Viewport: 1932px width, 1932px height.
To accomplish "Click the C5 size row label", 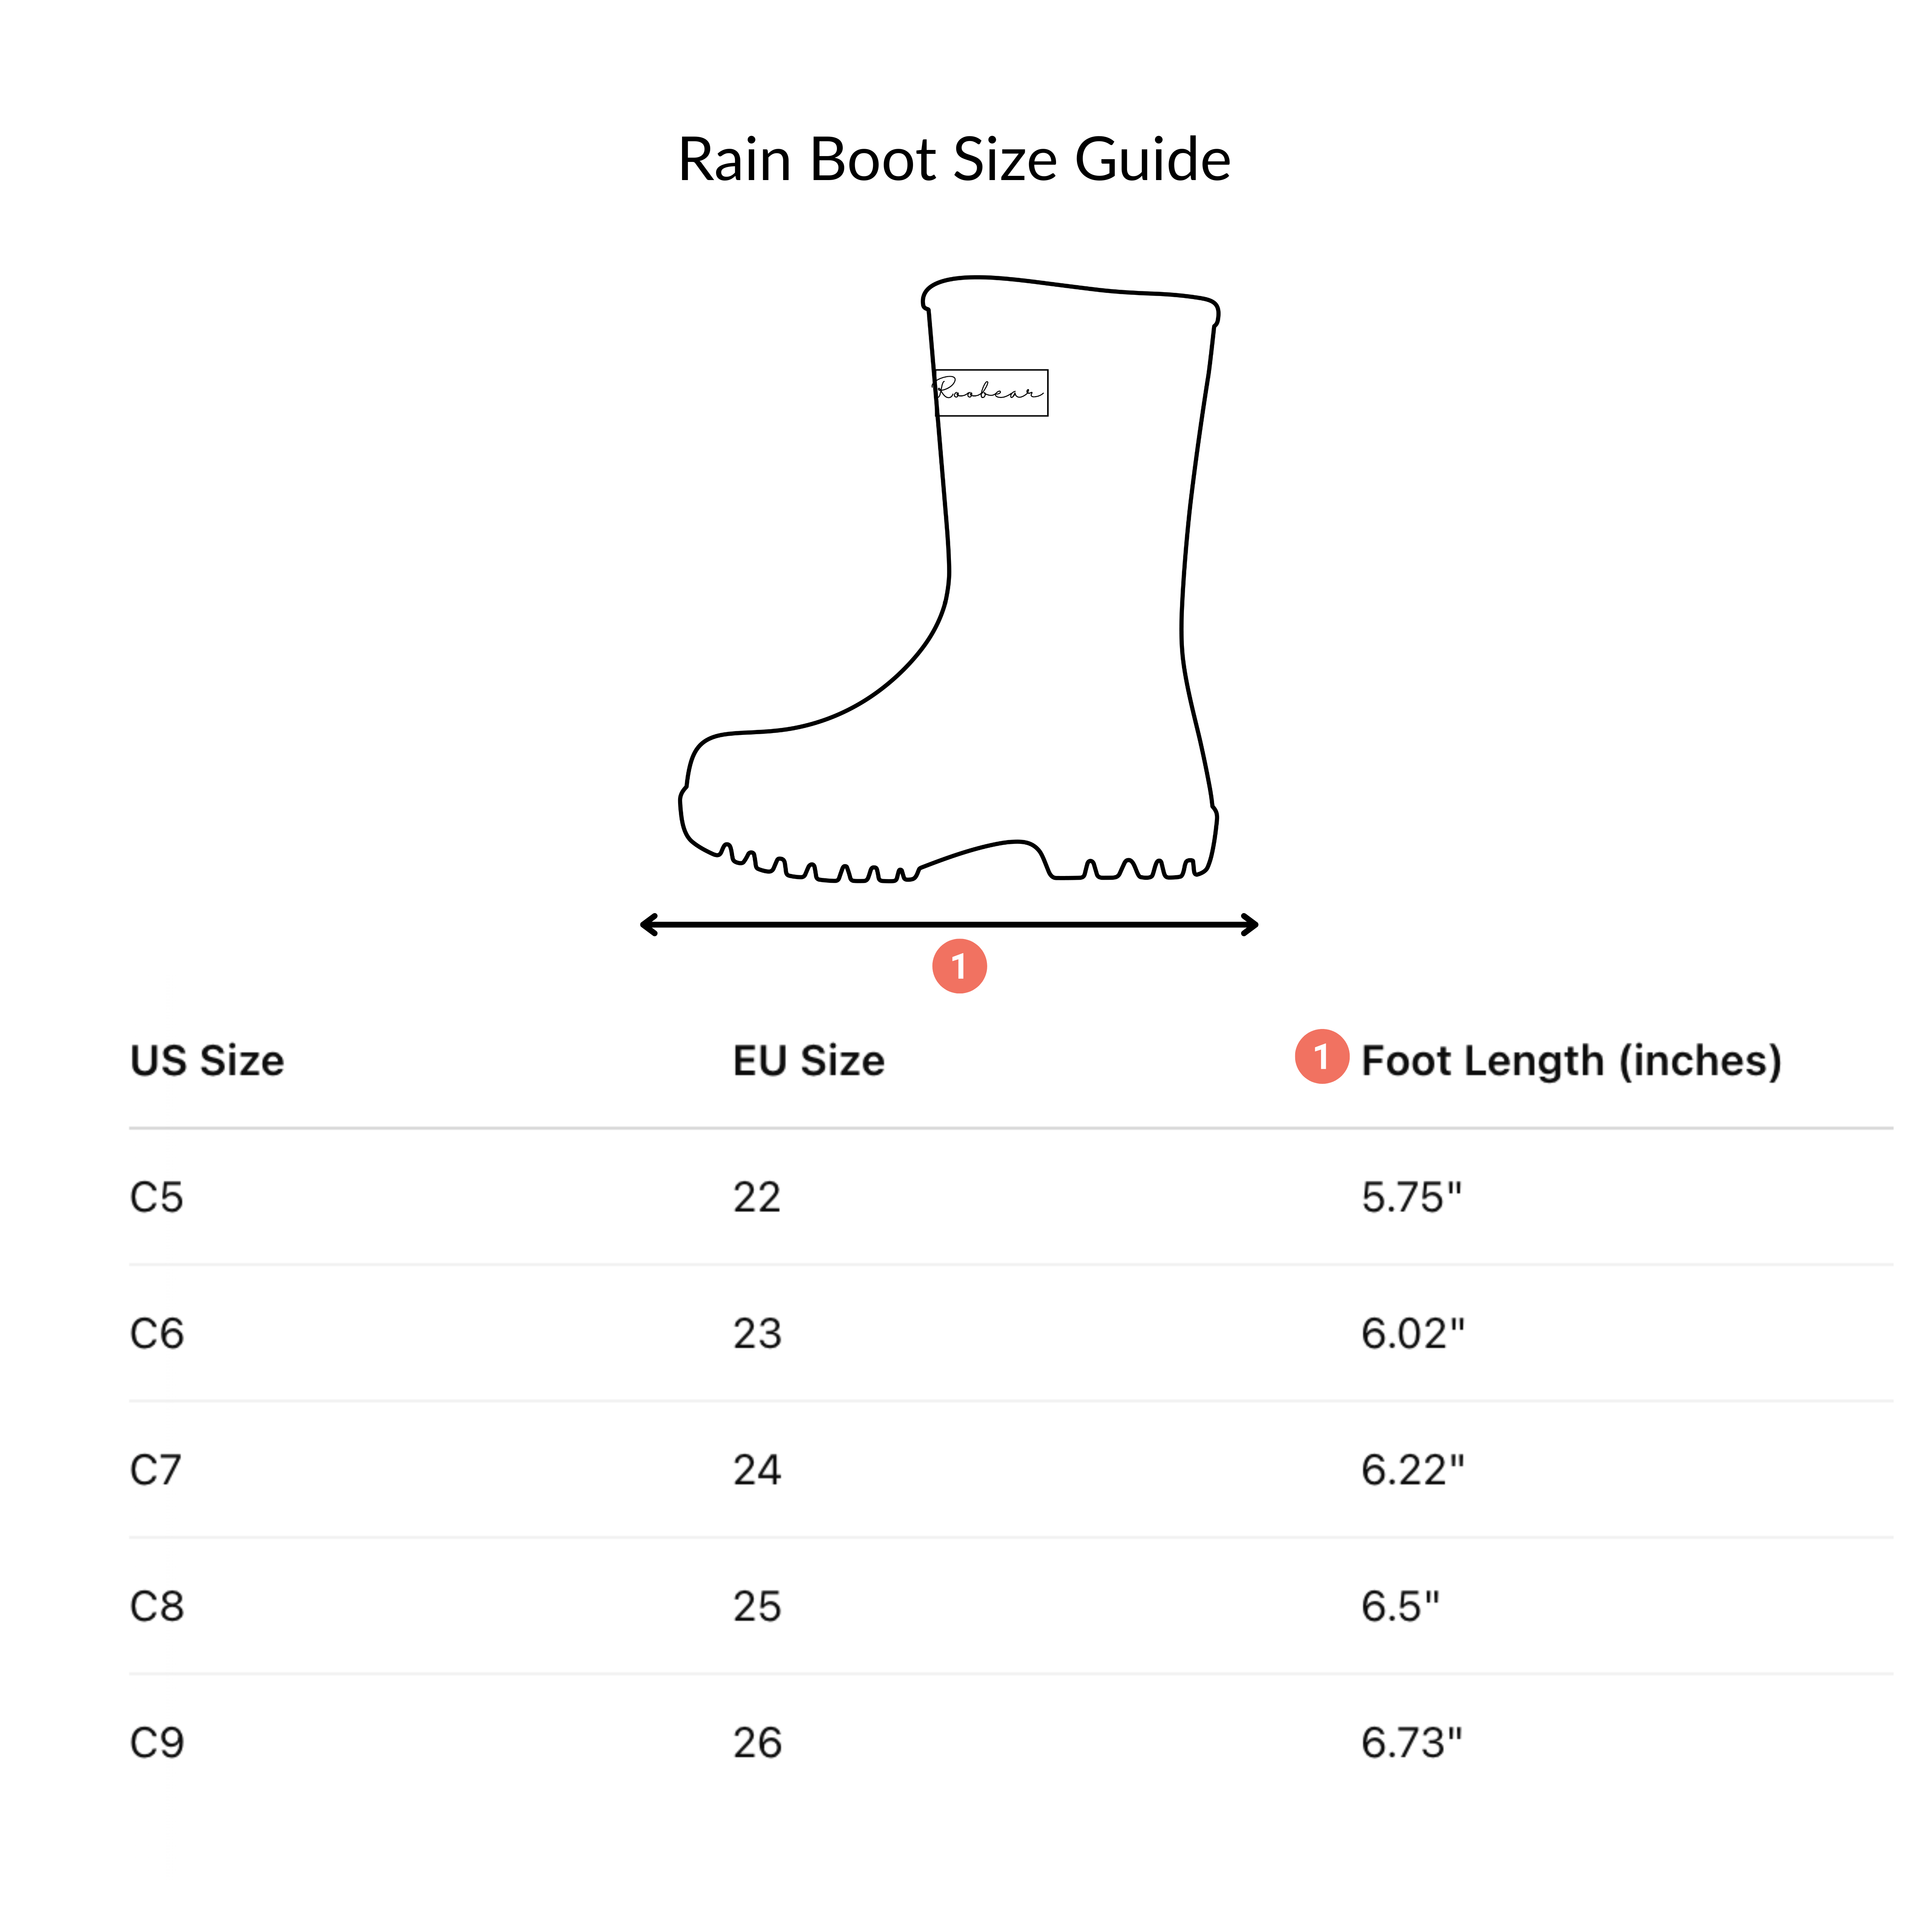I will point(157,1197).
